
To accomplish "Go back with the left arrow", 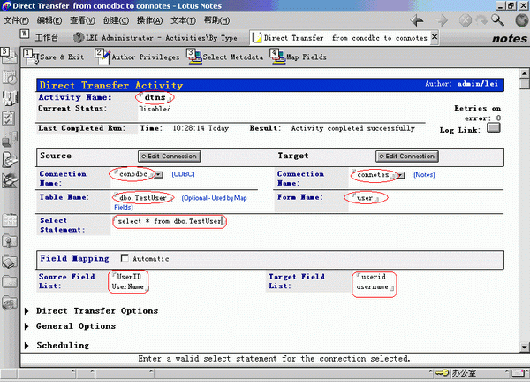I will pos(417,21).
